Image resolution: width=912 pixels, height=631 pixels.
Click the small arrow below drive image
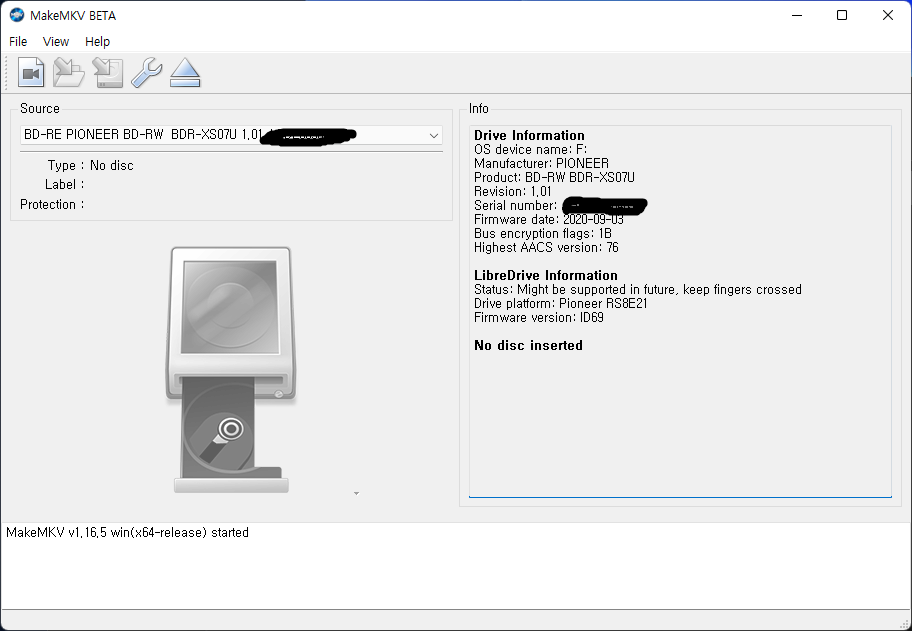(x=356, y=493)
